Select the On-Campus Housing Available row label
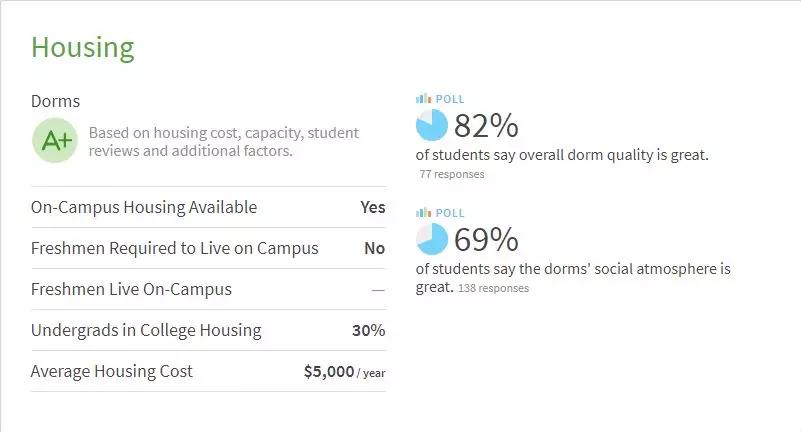Viewport: 801px width, 432px height. 144,207
